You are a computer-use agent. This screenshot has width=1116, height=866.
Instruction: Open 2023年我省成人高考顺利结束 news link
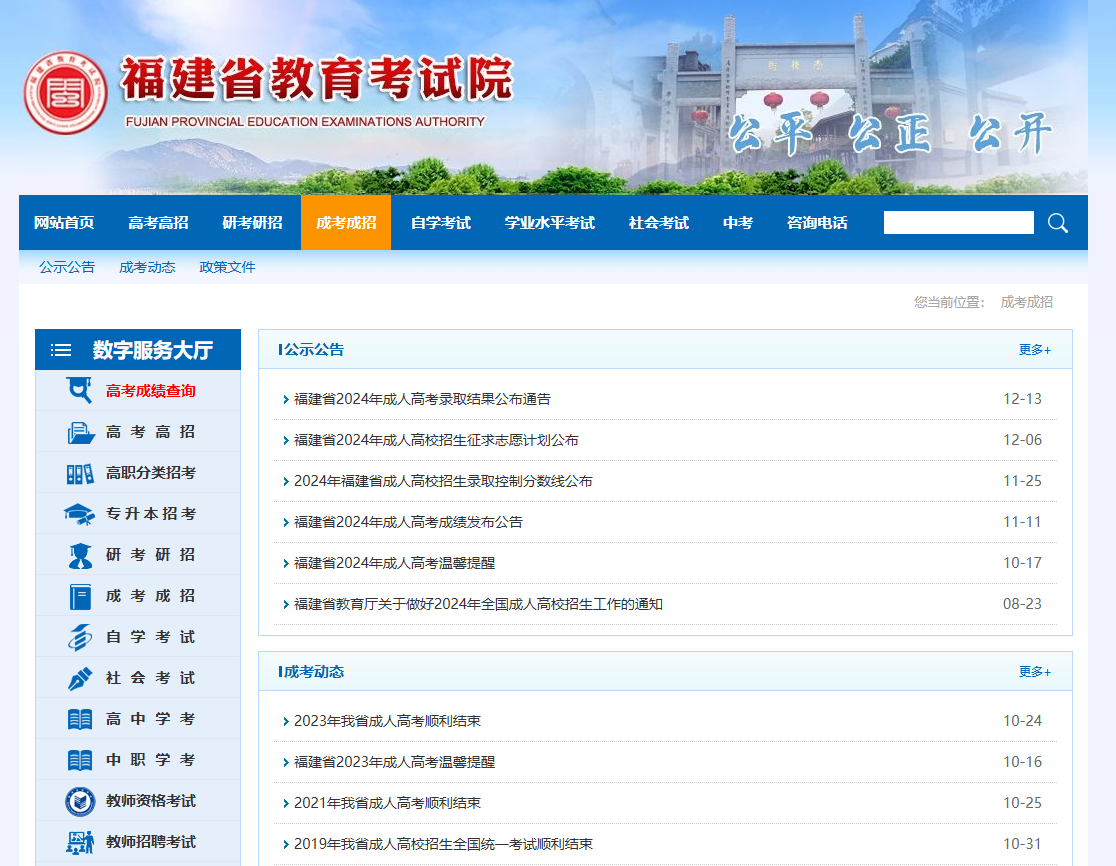(387, 721)
